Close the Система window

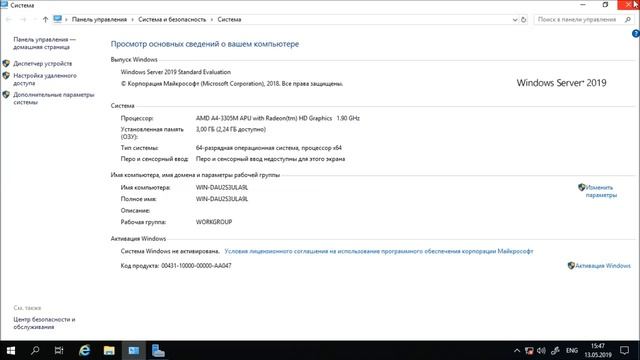[x=628, y=4]
